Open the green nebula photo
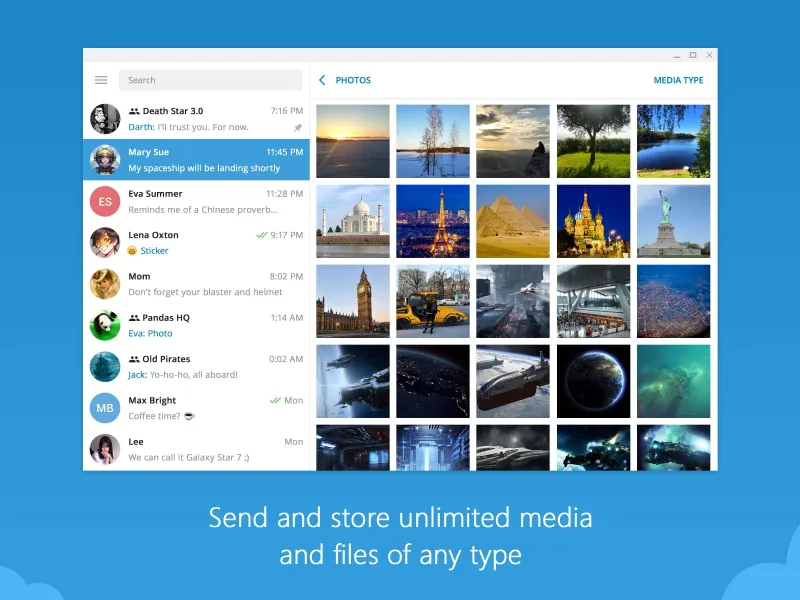 point(673,381)
